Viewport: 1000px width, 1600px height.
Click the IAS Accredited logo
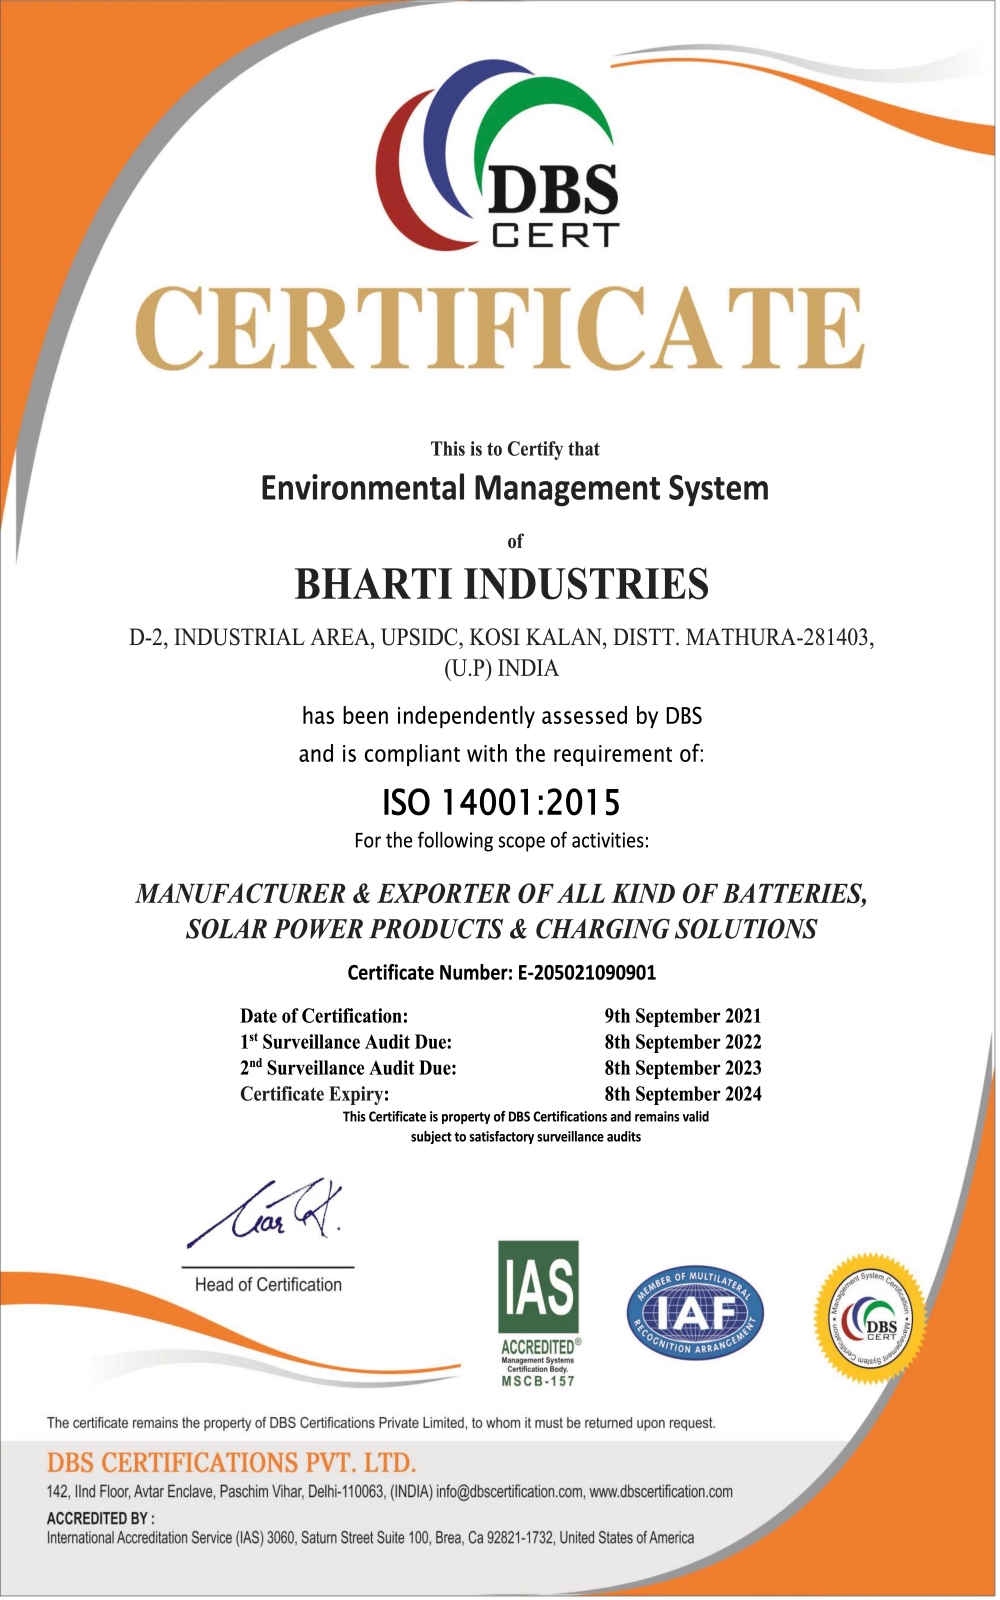tap(539, 1313)
